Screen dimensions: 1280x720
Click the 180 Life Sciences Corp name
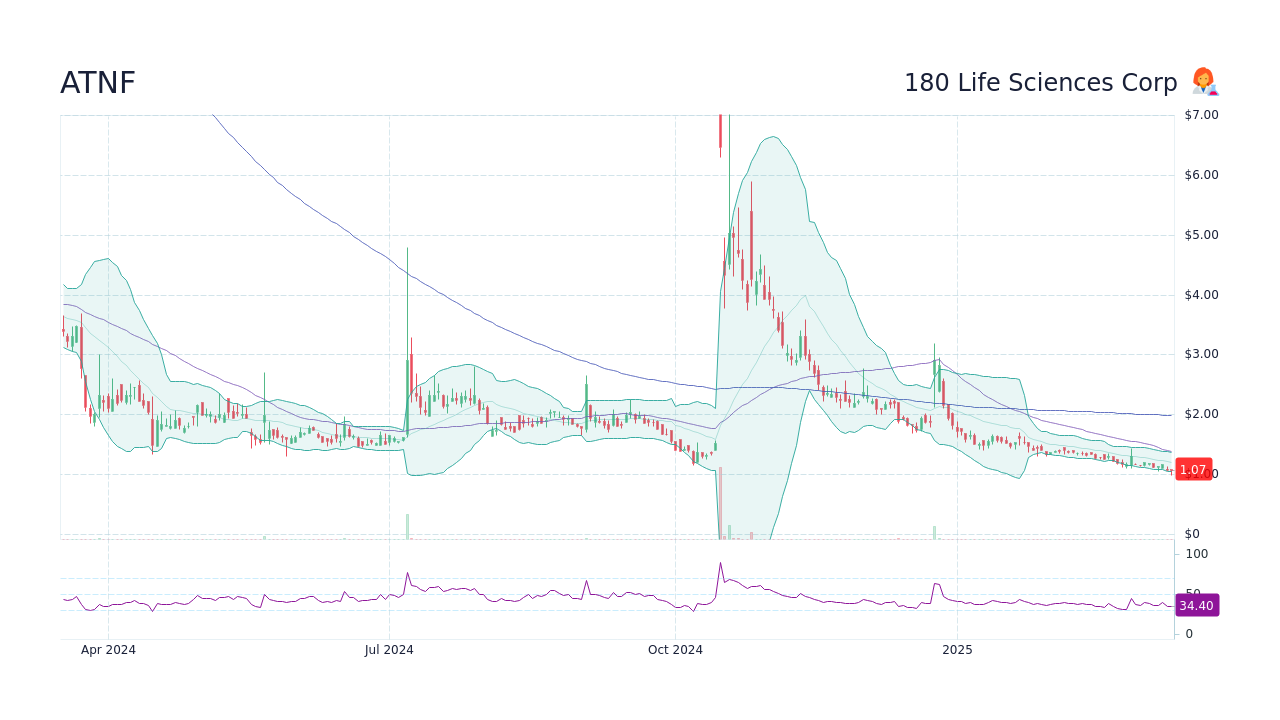point(1040,83)
